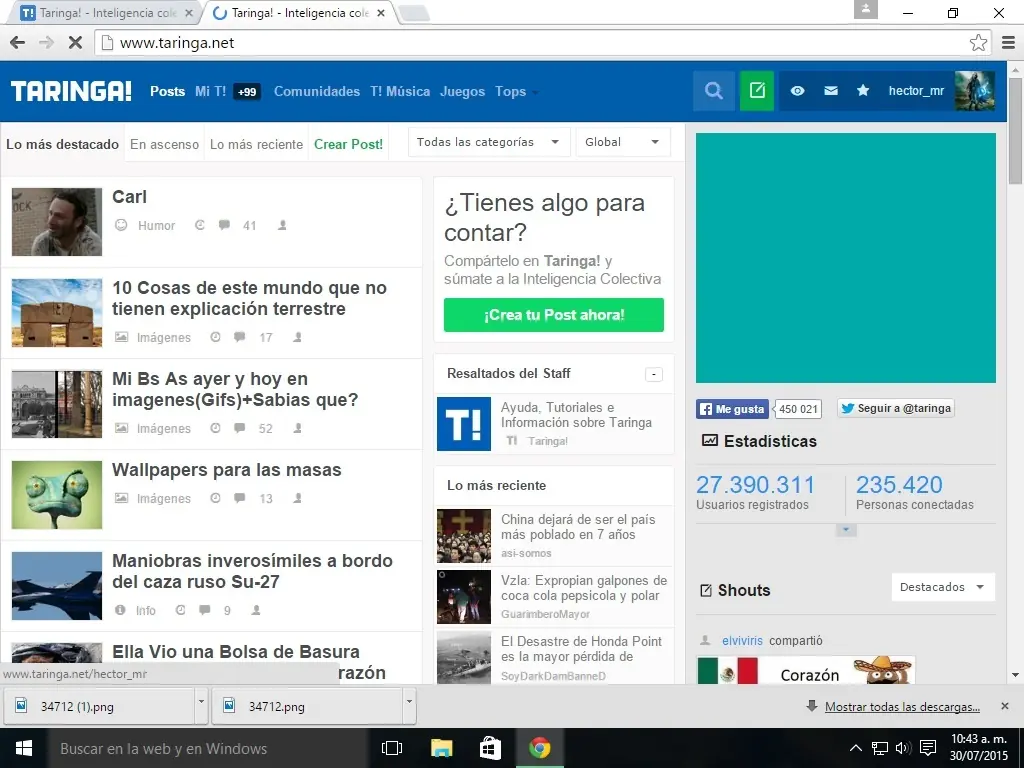This screenshot has width=1024, height=768.
Task: Switch to Lo más reciente tab
Action: 257,144
